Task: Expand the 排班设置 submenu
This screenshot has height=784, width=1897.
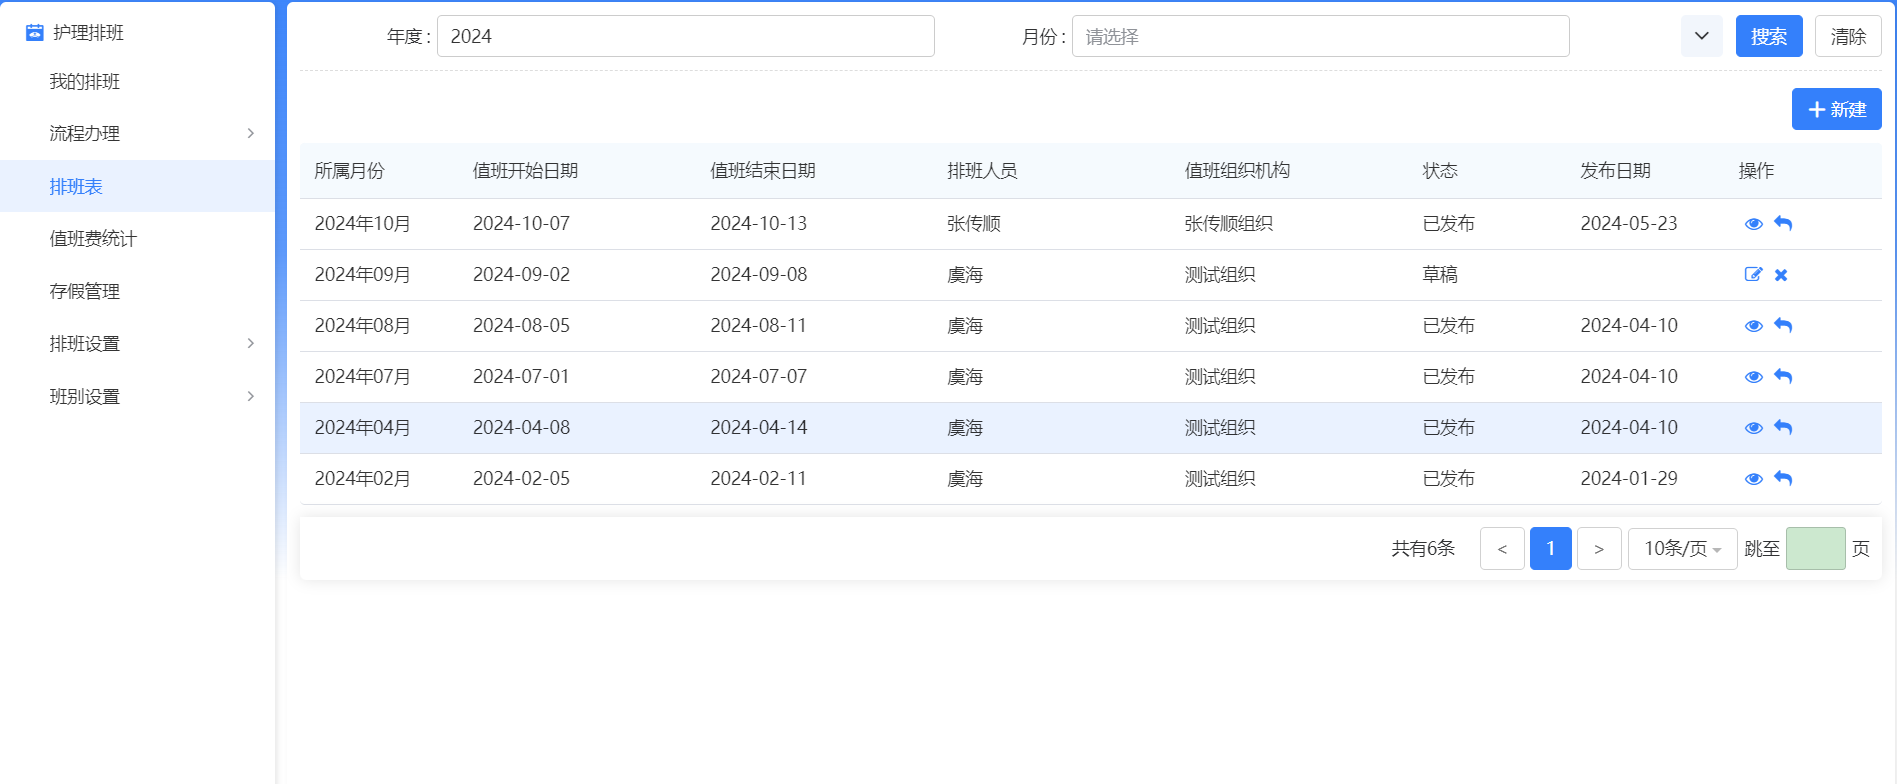Action: pyautogui.click(x=250, y=343)
